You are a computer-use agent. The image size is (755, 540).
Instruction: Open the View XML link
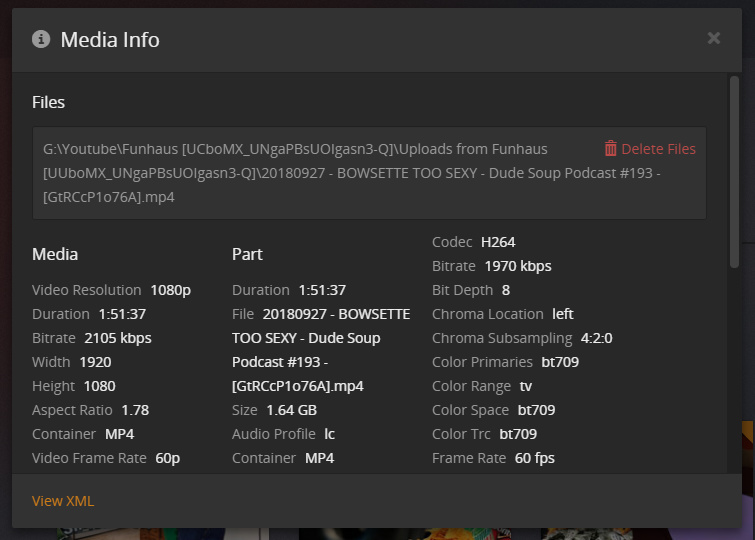[x=63, y=501]
